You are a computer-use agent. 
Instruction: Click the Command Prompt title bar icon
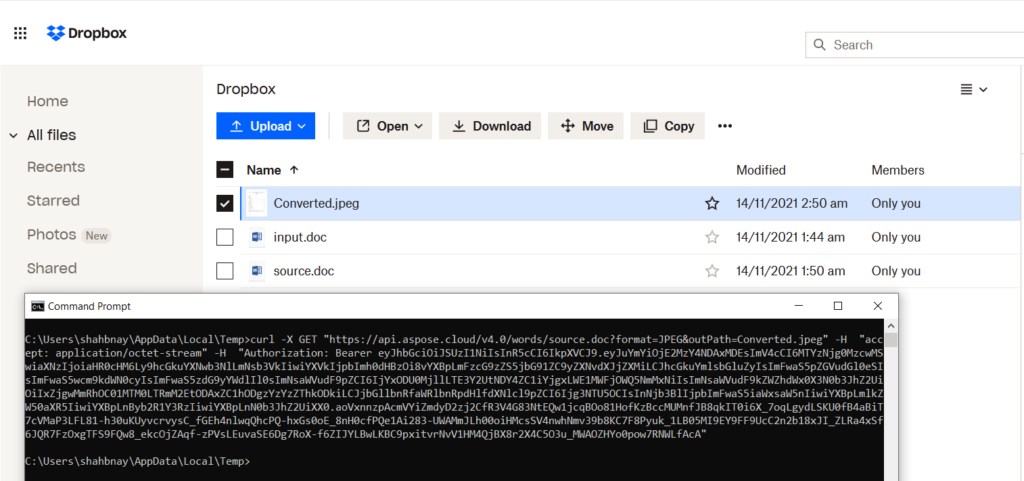click(x=37, y=306)
